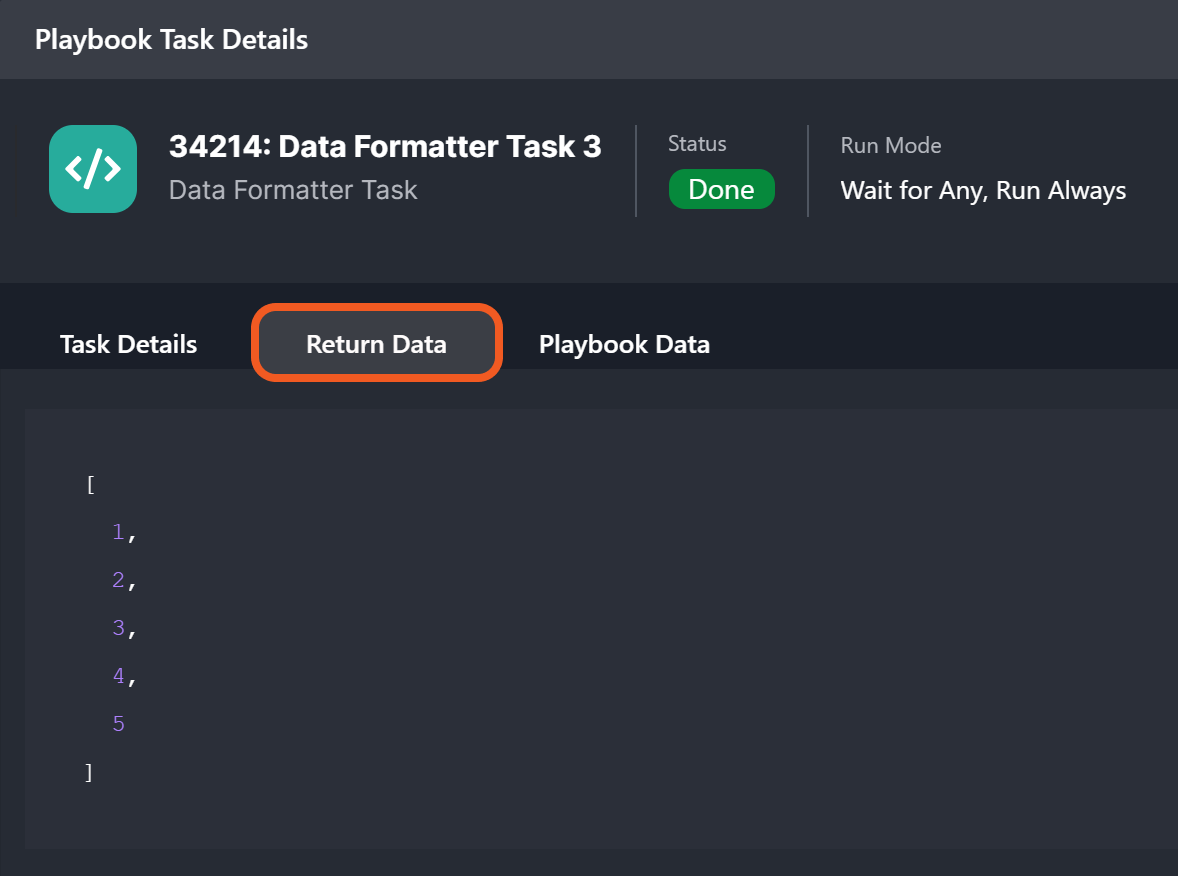1178x876 pixels.
Task: Click the empty area of the JSON output panel
Action: [x=650, y=630]
